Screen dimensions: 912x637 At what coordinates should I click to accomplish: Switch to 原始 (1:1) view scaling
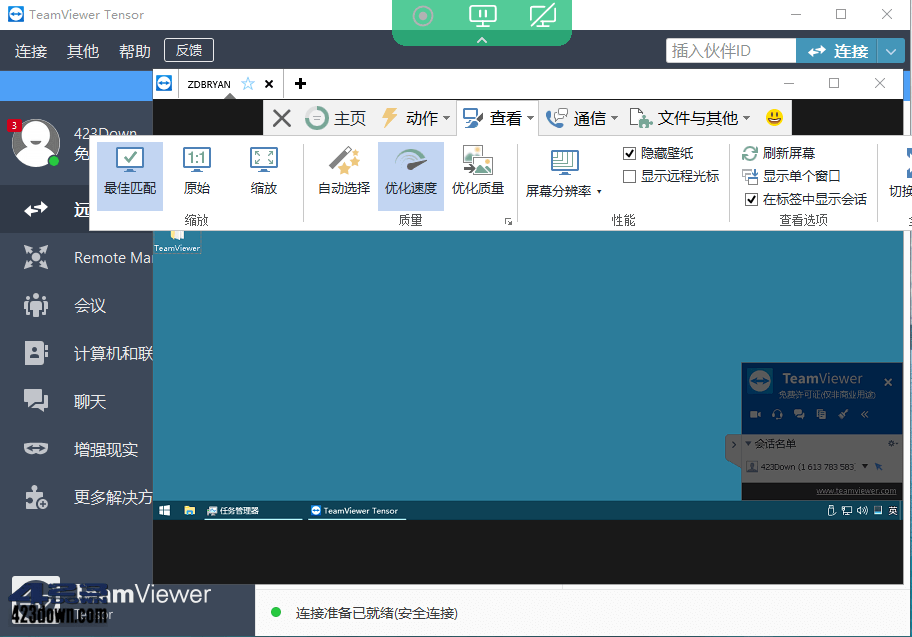[196, 173]
